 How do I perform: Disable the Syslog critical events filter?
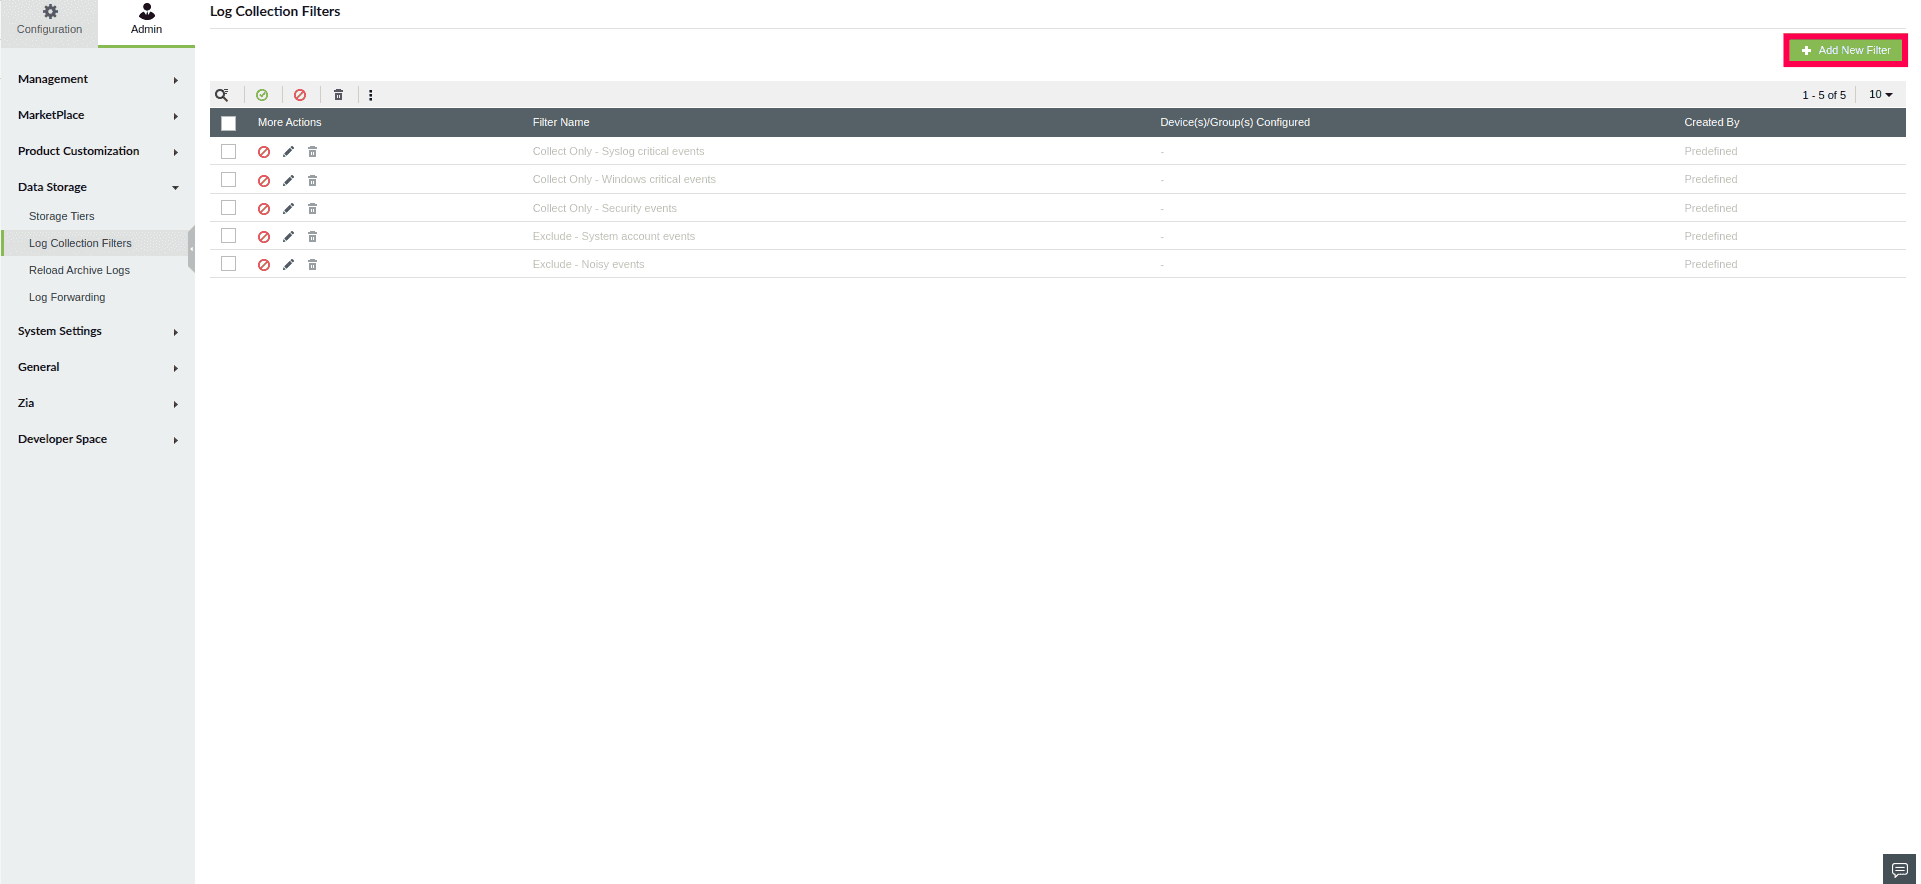point(264,152)
